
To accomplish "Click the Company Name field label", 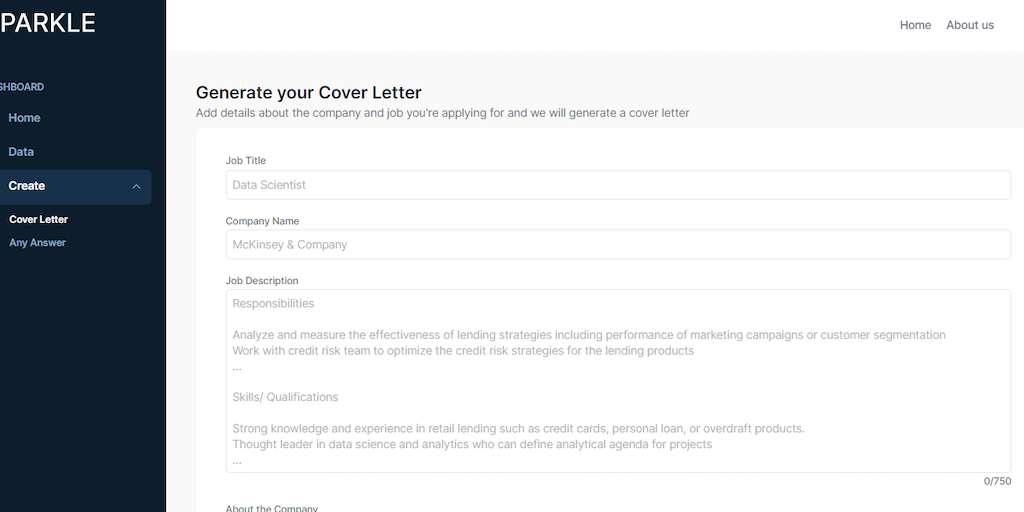I will click(x=262, y=221).
